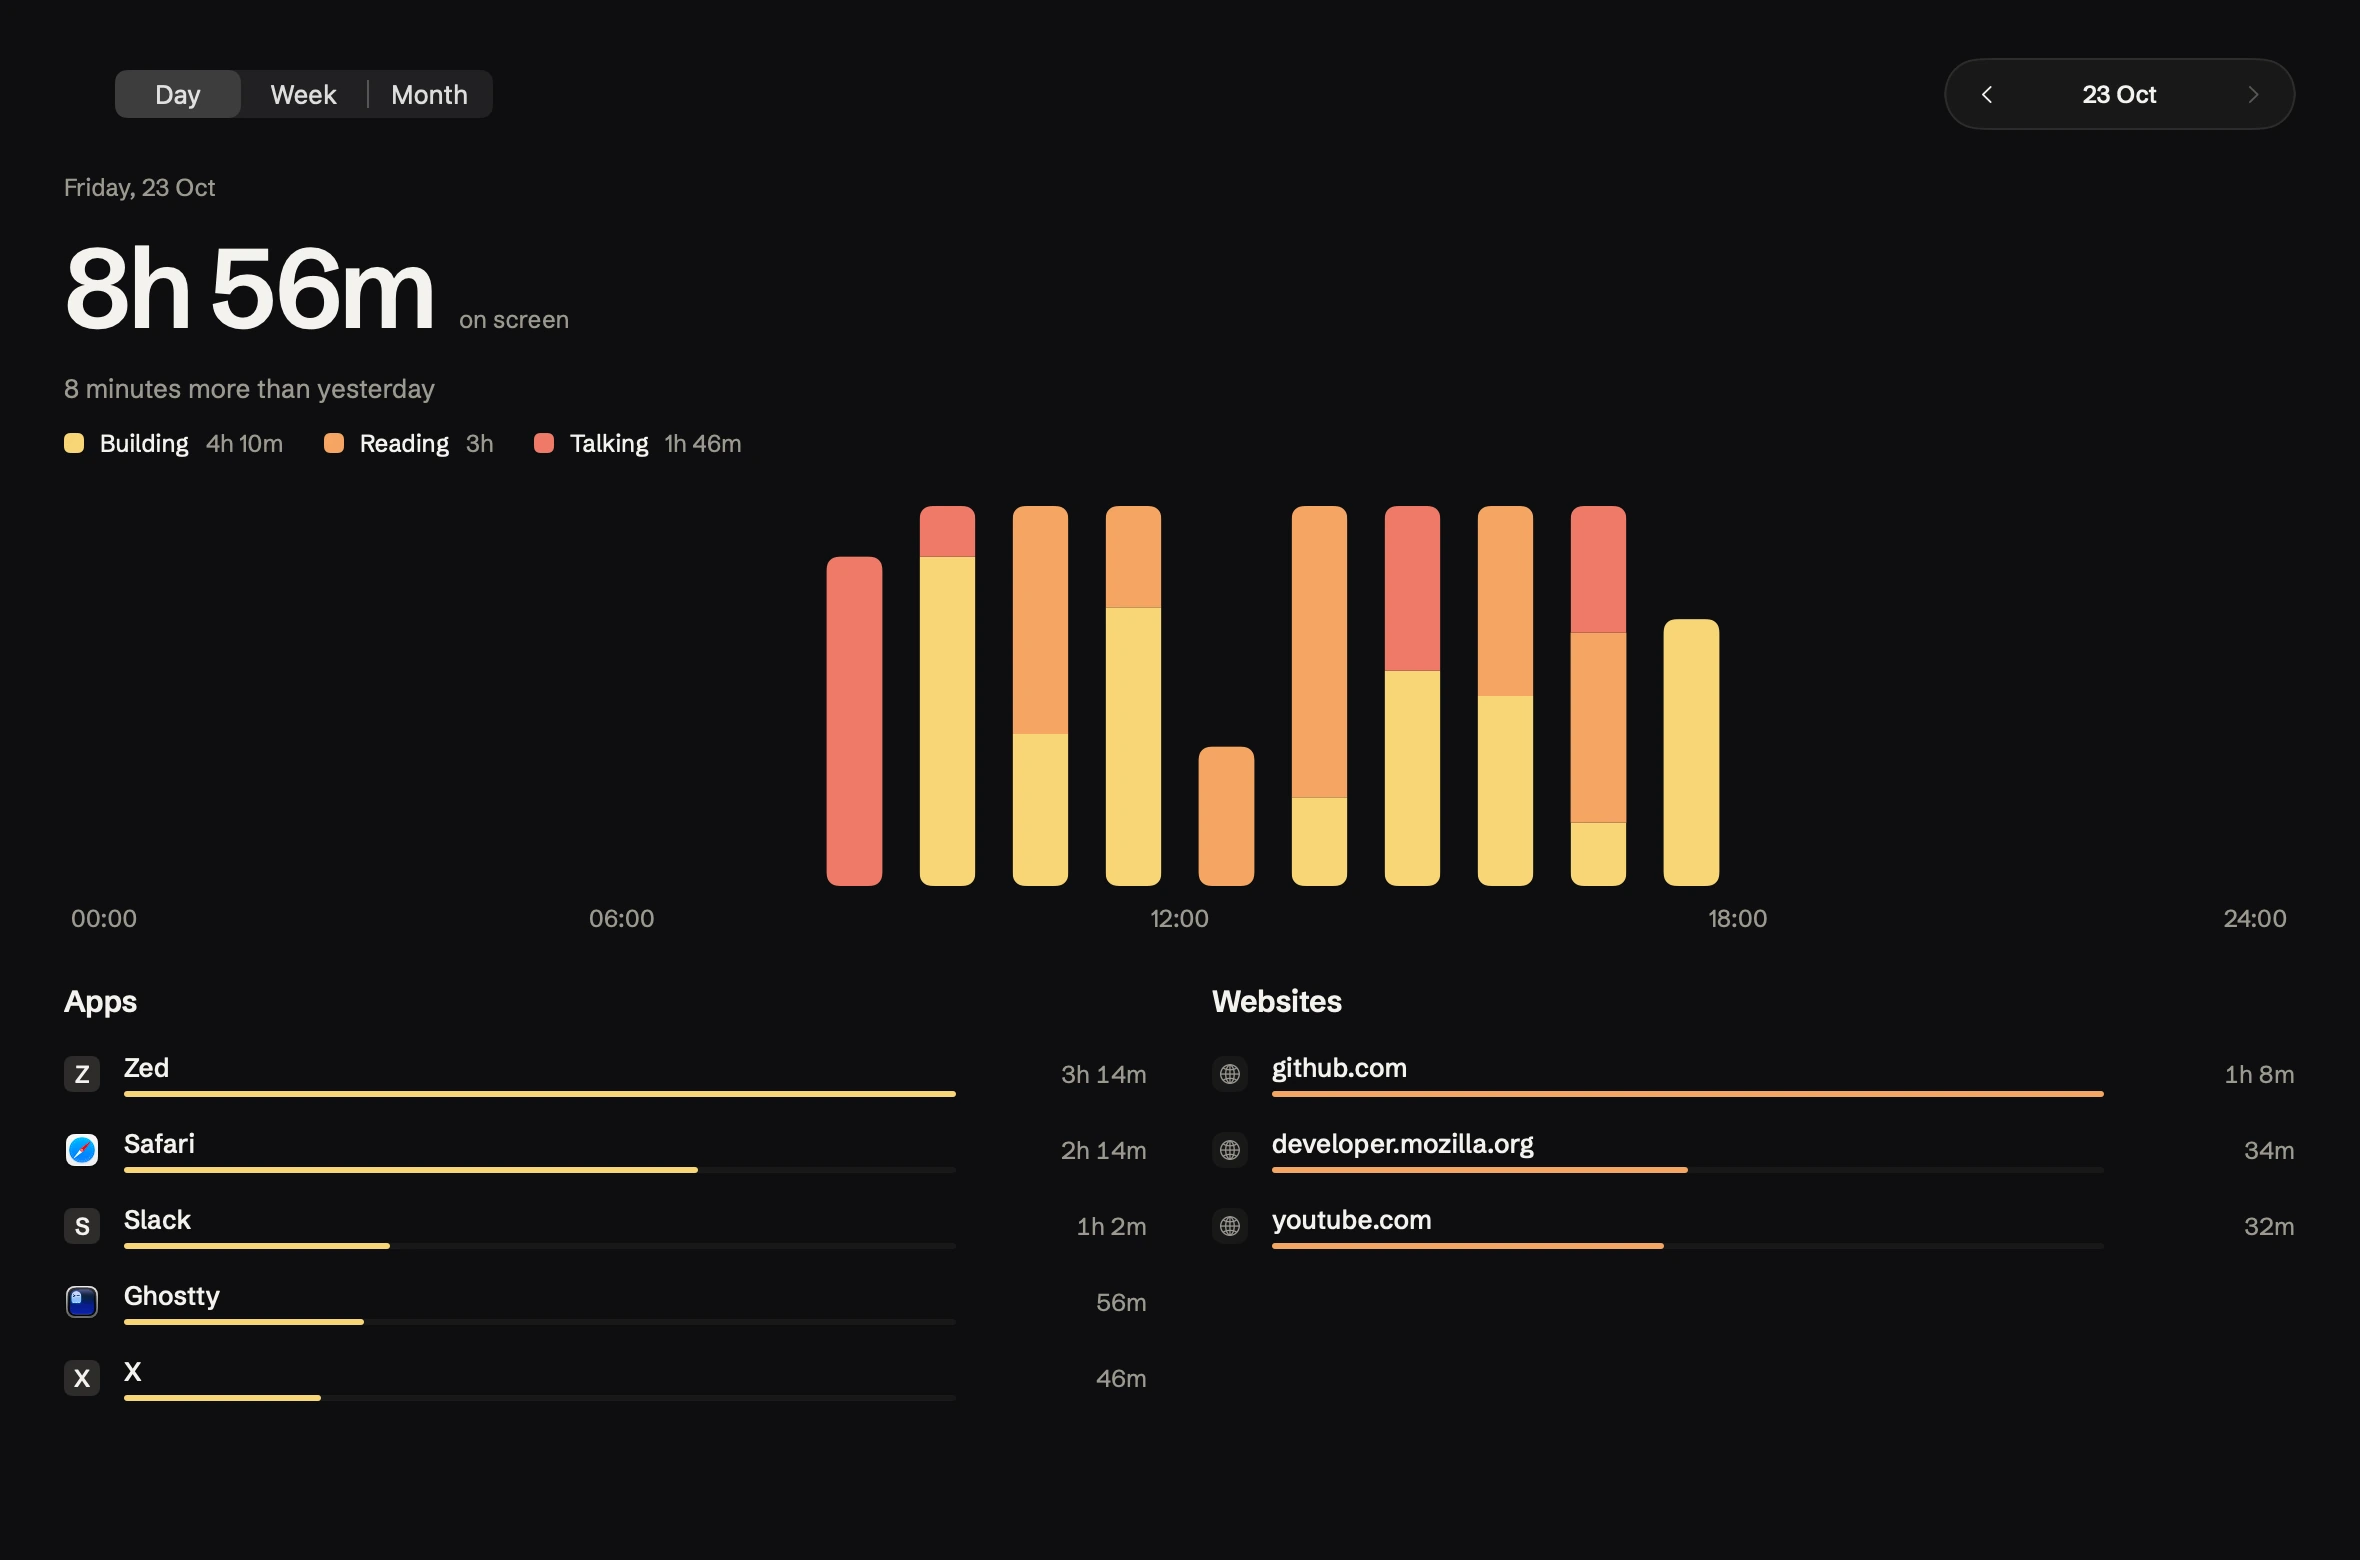Image resolution: width=2360 pixels, height=1560 pixels.
Task: Click the Reading legend color swatch
Action: (334, 443)
